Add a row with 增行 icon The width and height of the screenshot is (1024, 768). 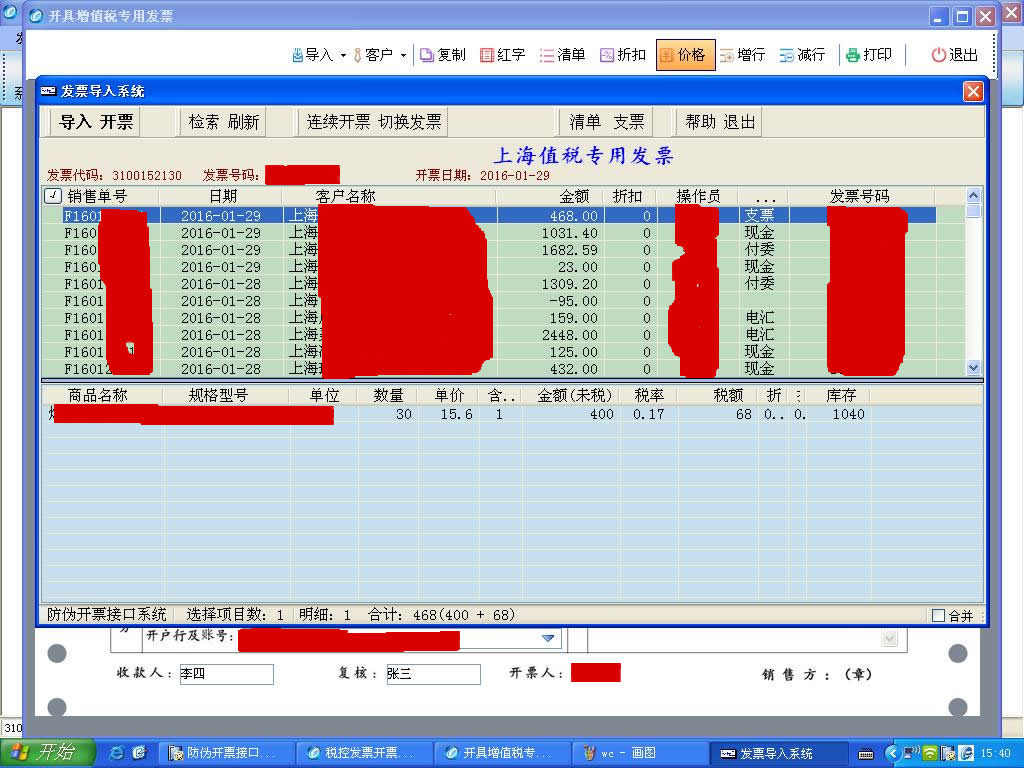point(742,55)
